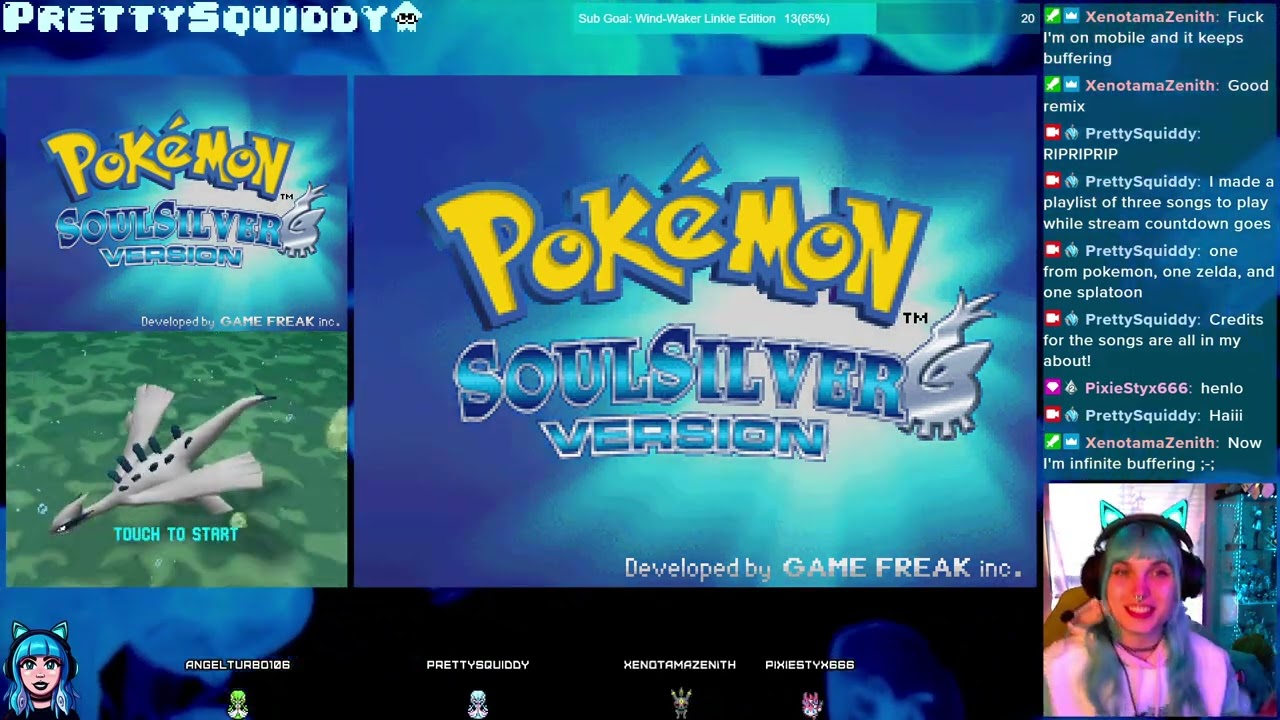
Task: Click the large Developed by GAME FREAK text
Action: point(822,568)
